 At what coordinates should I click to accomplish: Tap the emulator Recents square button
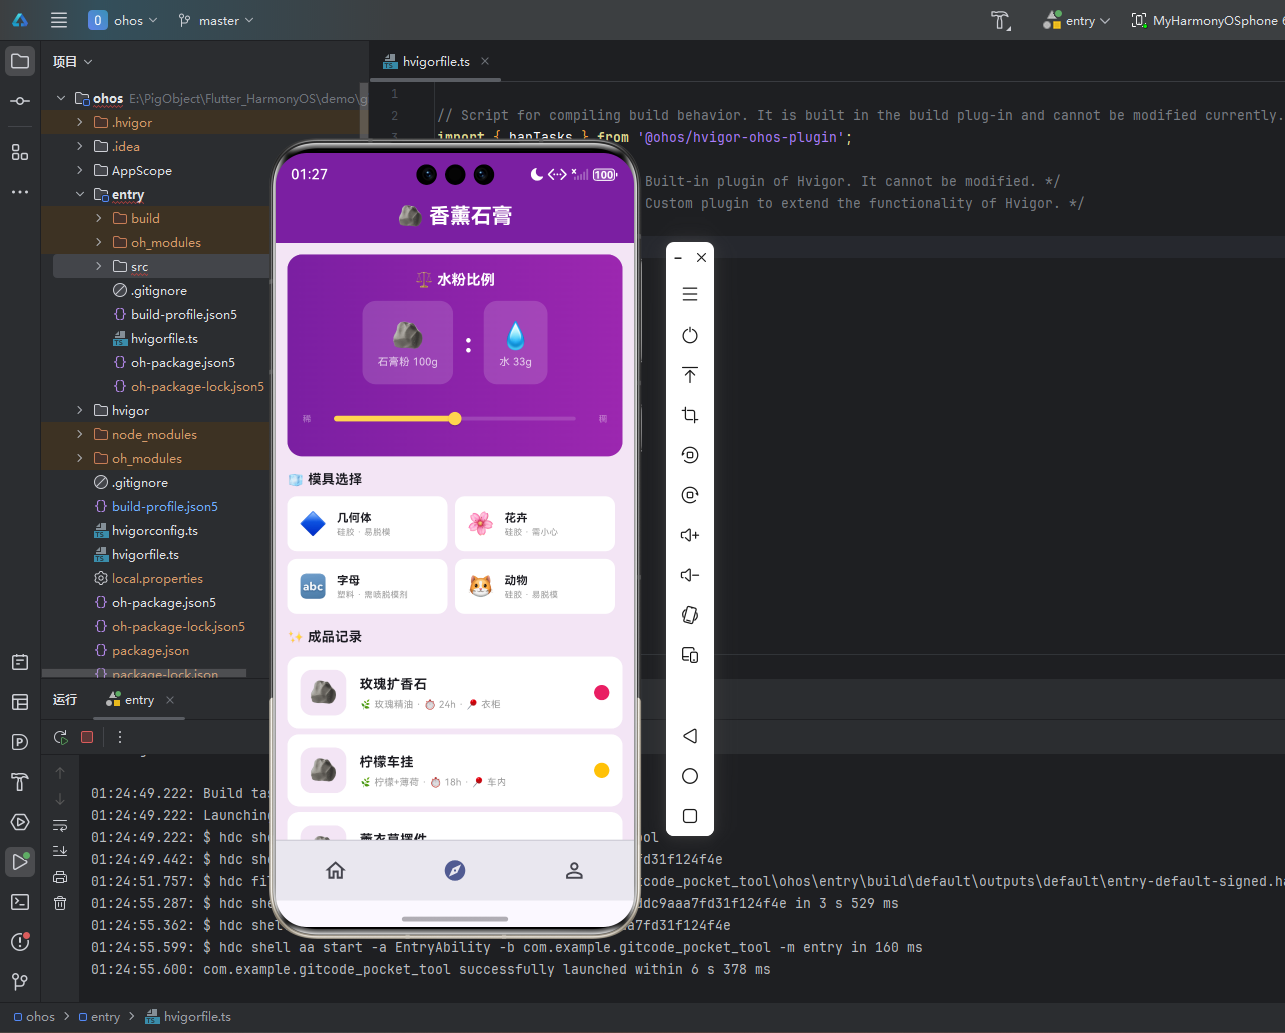tap(690, 816)
